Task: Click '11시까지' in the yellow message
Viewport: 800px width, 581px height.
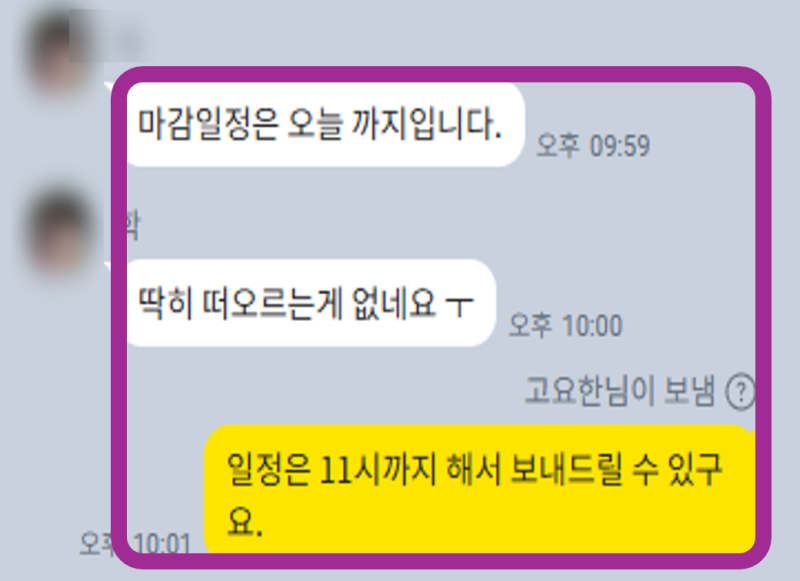Action: tap(378, 468)
